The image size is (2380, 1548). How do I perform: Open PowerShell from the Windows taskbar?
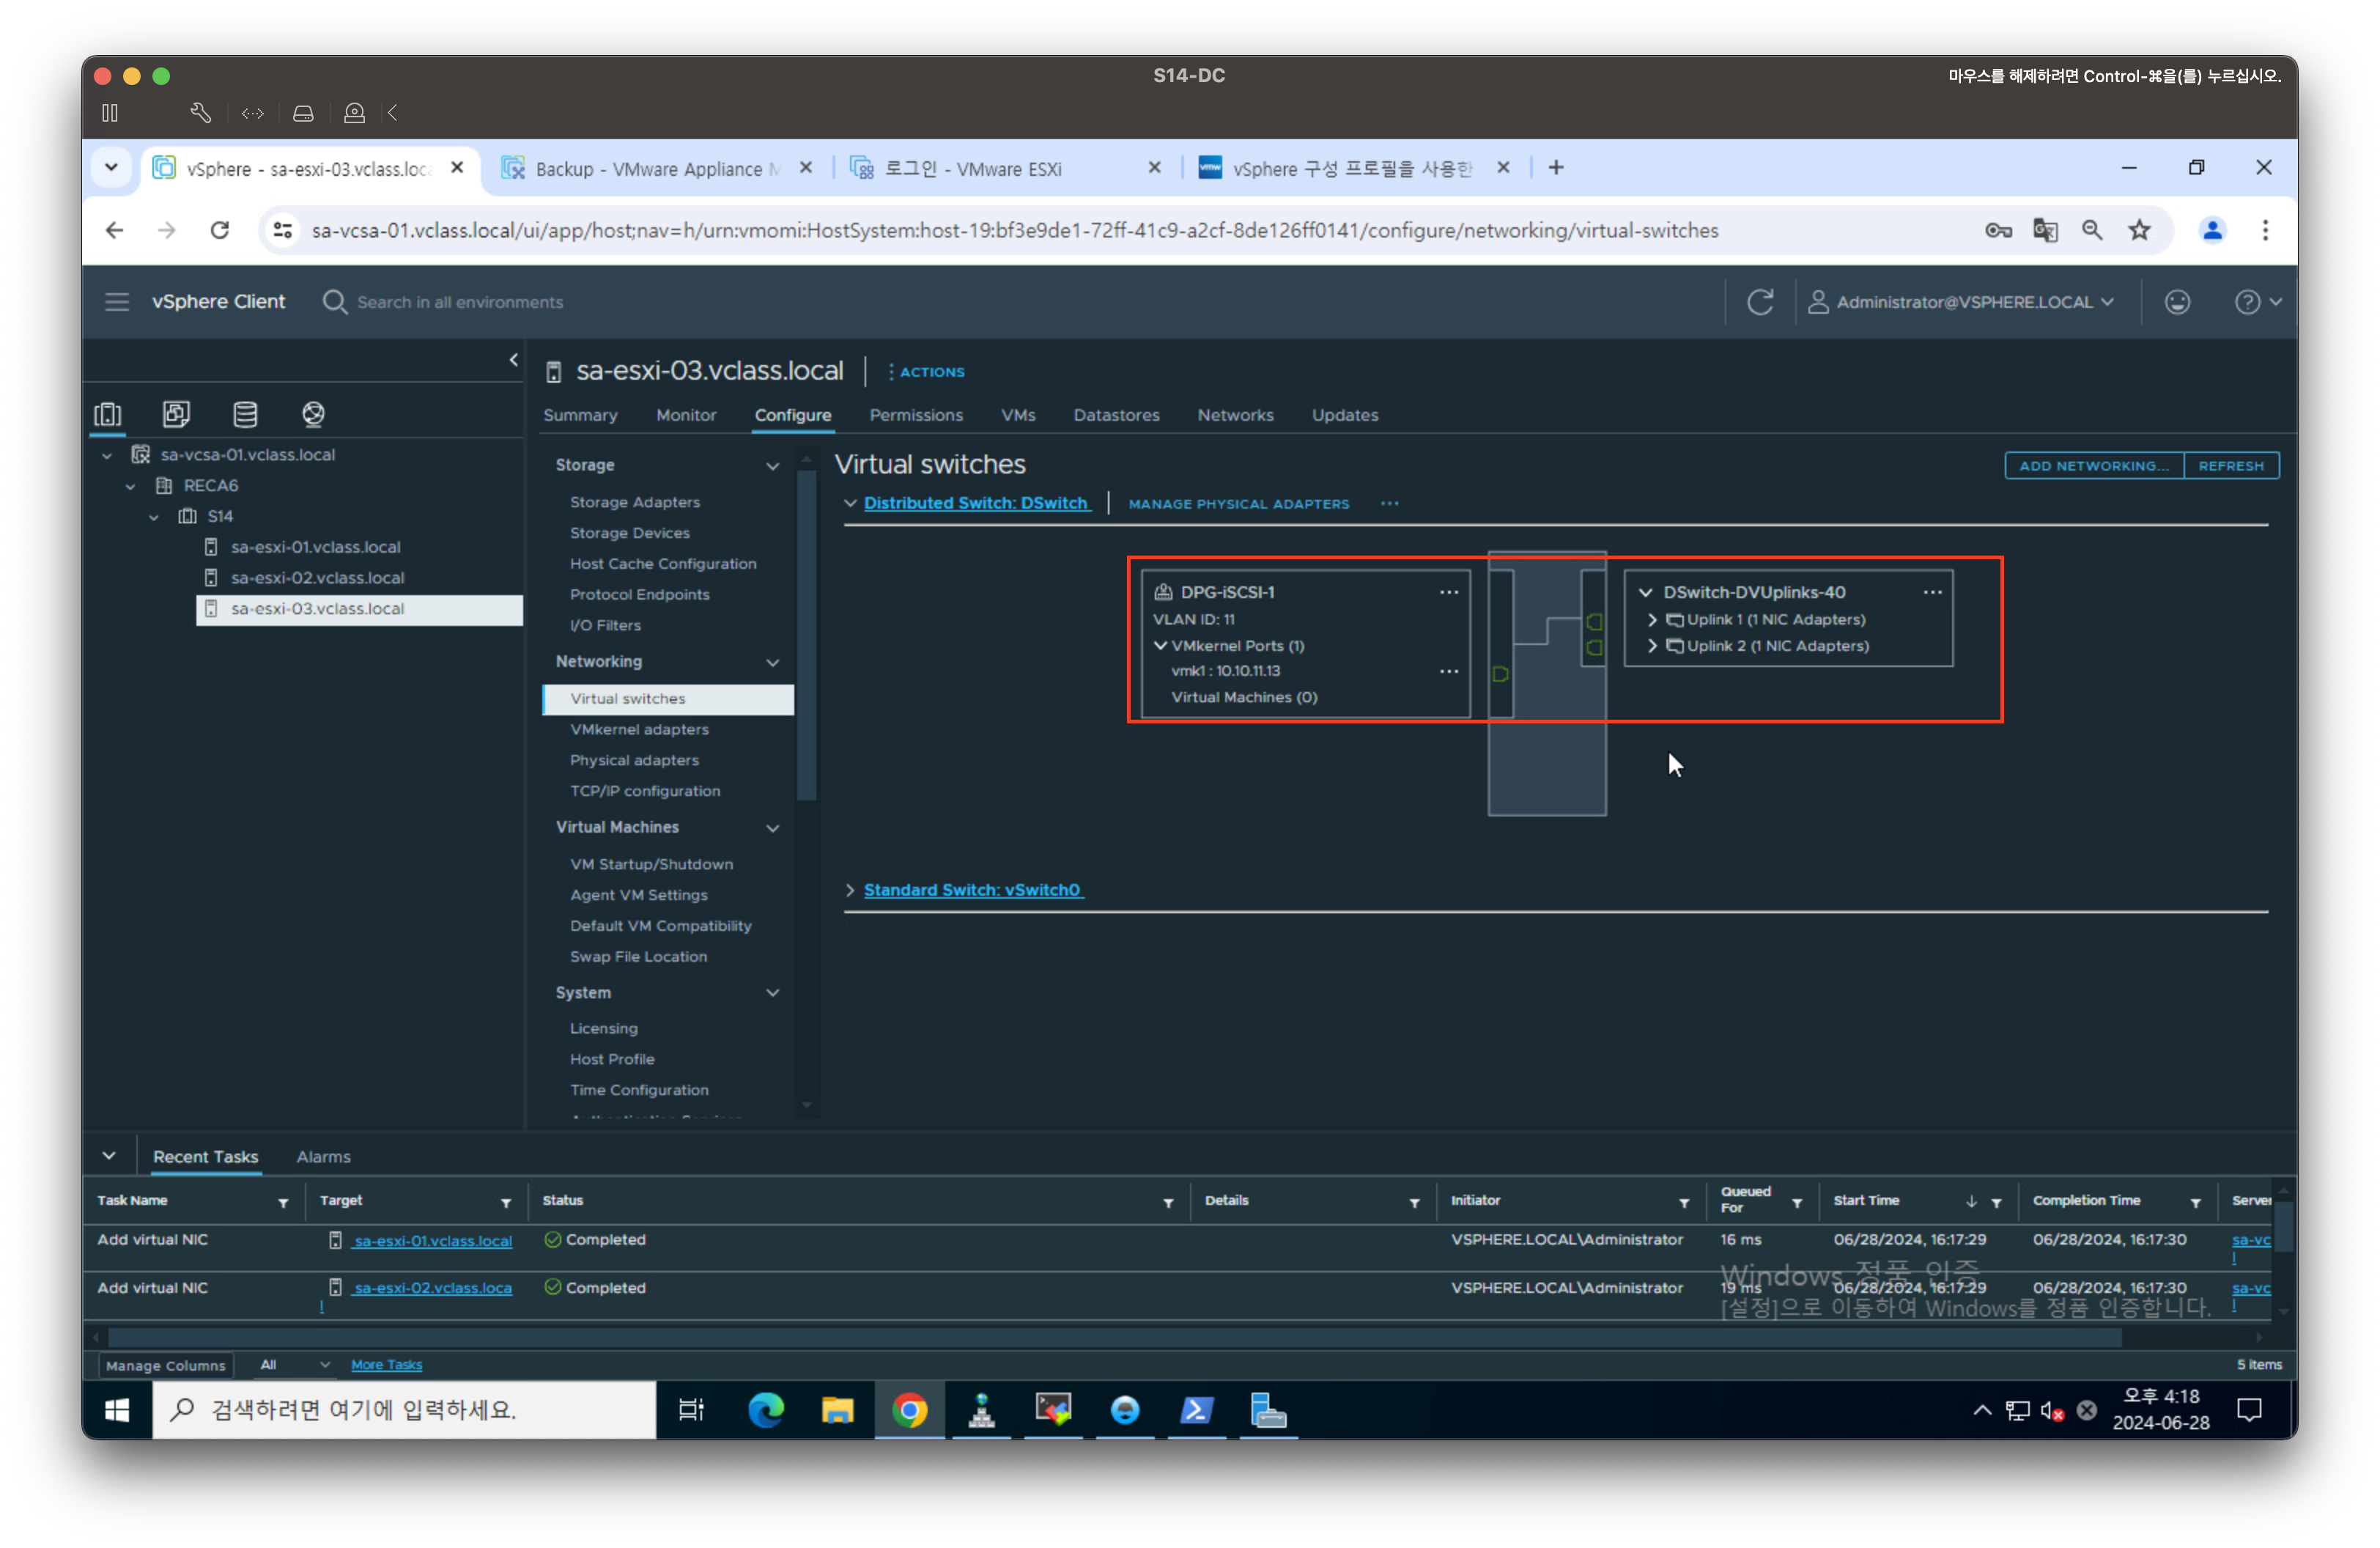pos(1196,1410)
